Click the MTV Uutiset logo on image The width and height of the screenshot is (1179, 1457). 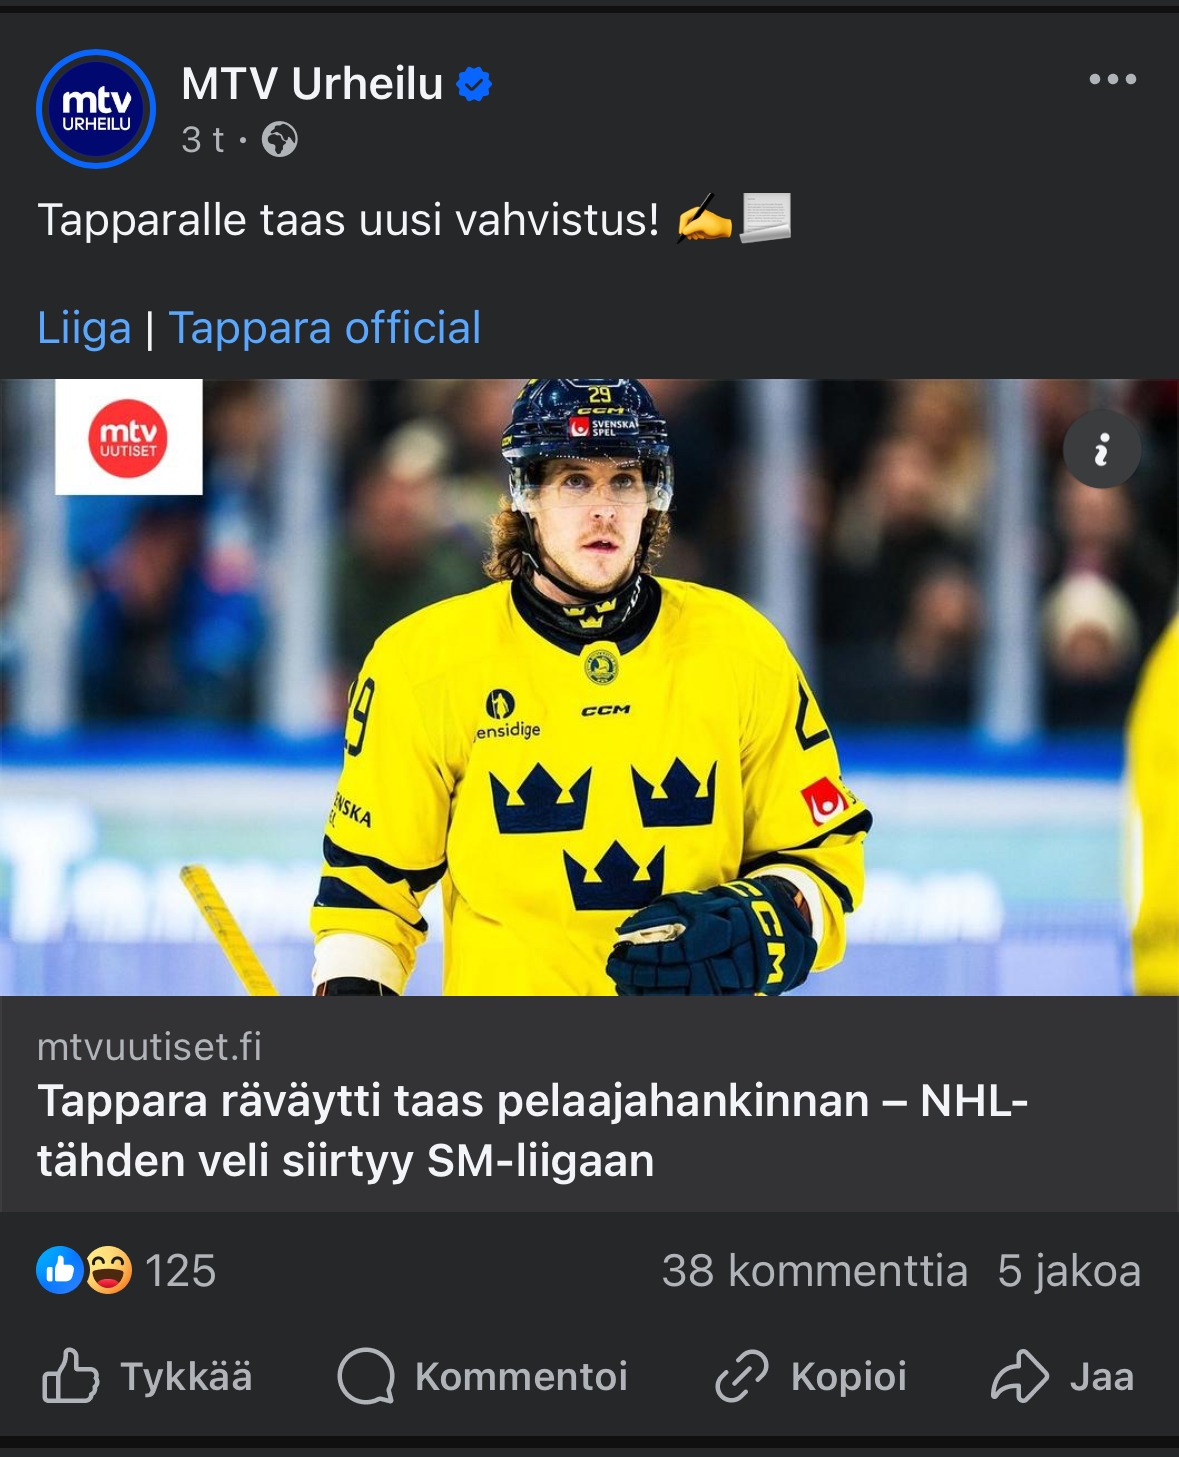point(129,437)
